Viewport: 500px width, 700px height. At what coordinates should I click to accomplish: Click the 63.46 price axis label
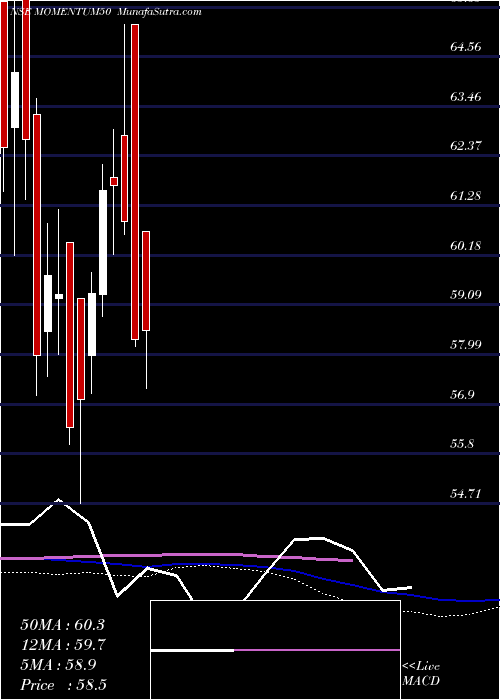[x=466, y=96]
